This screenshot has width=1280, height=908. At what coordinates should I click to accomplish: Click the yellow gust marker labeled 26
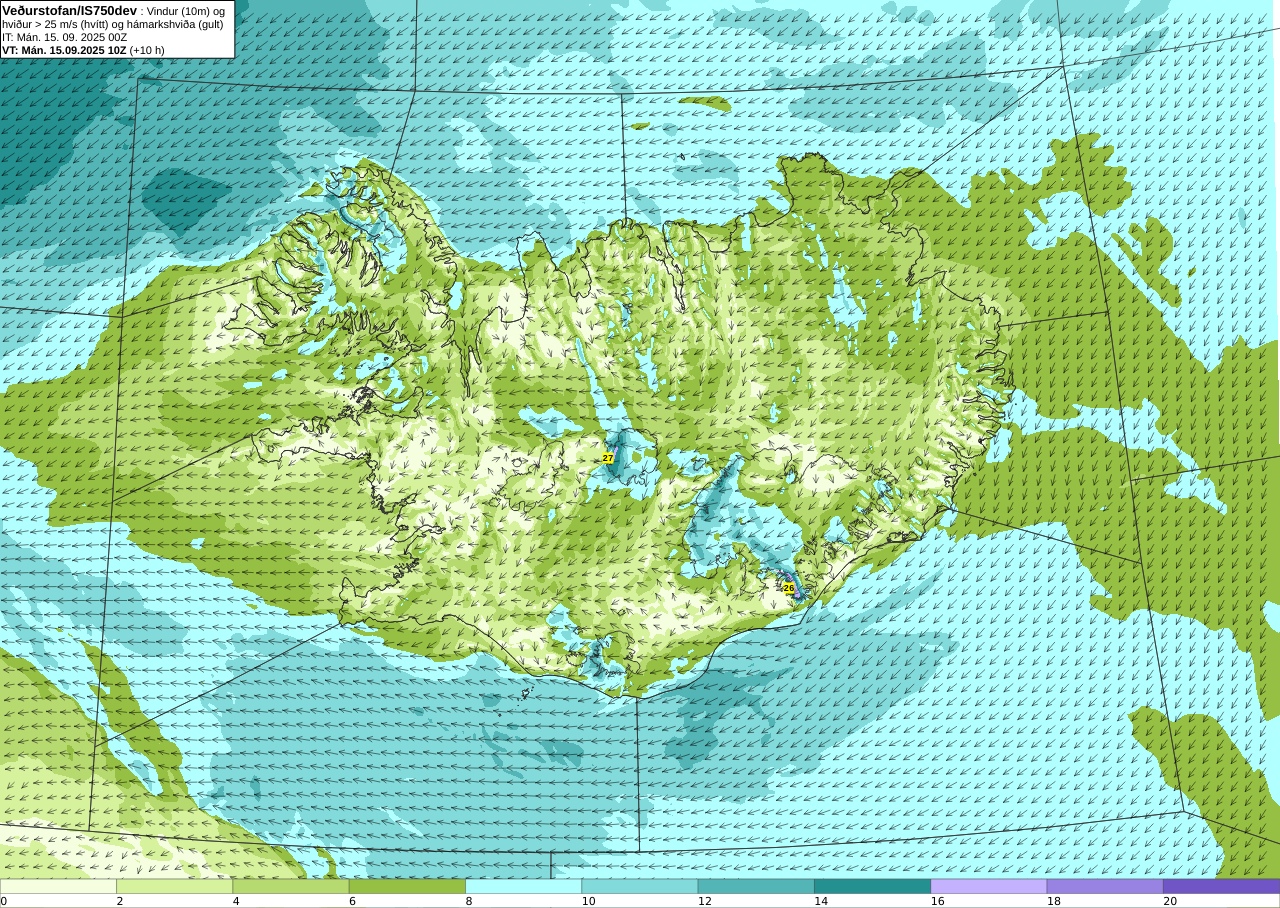pyautogui.click(x=789, y=588)
